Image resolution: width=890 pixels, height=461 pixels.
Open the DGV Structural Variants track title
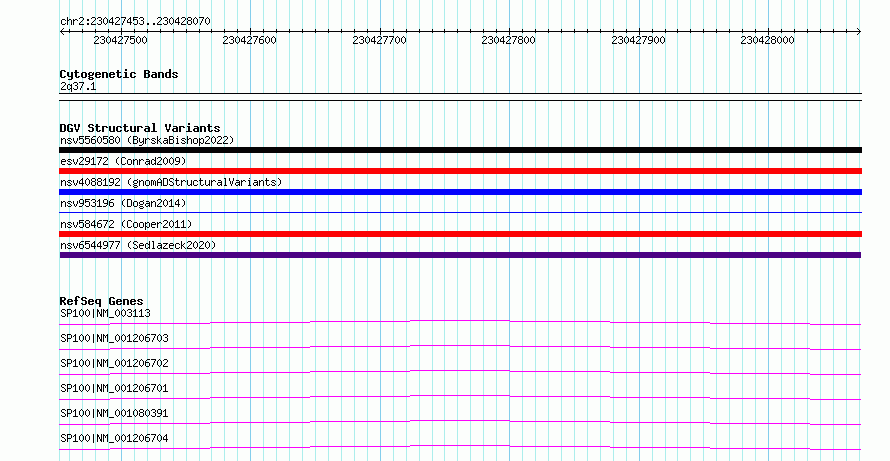click(x=140, y=128)
